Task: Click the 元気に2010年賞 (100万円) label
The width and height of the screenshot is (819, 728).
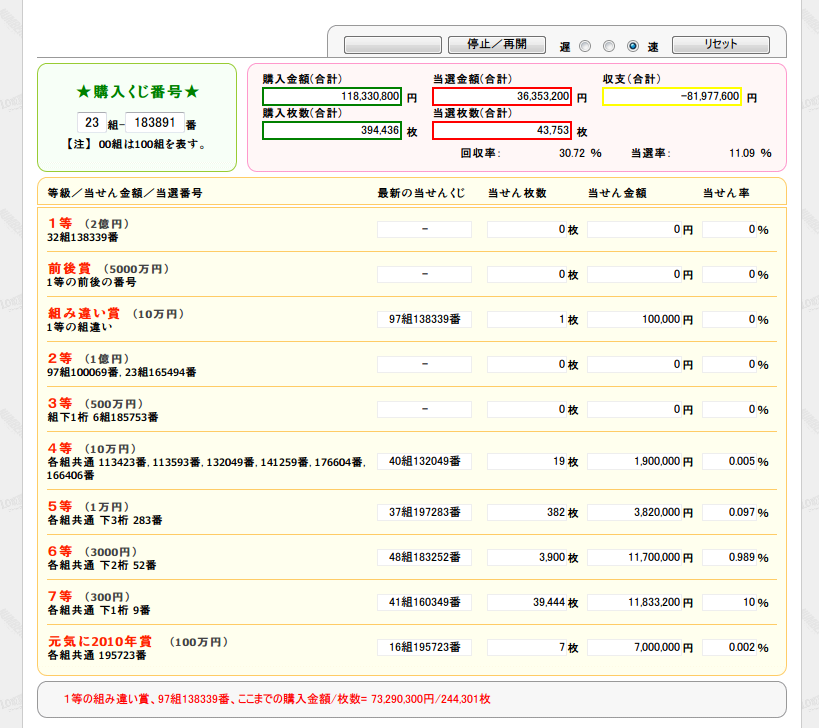Action: click(x=138, y=641)
